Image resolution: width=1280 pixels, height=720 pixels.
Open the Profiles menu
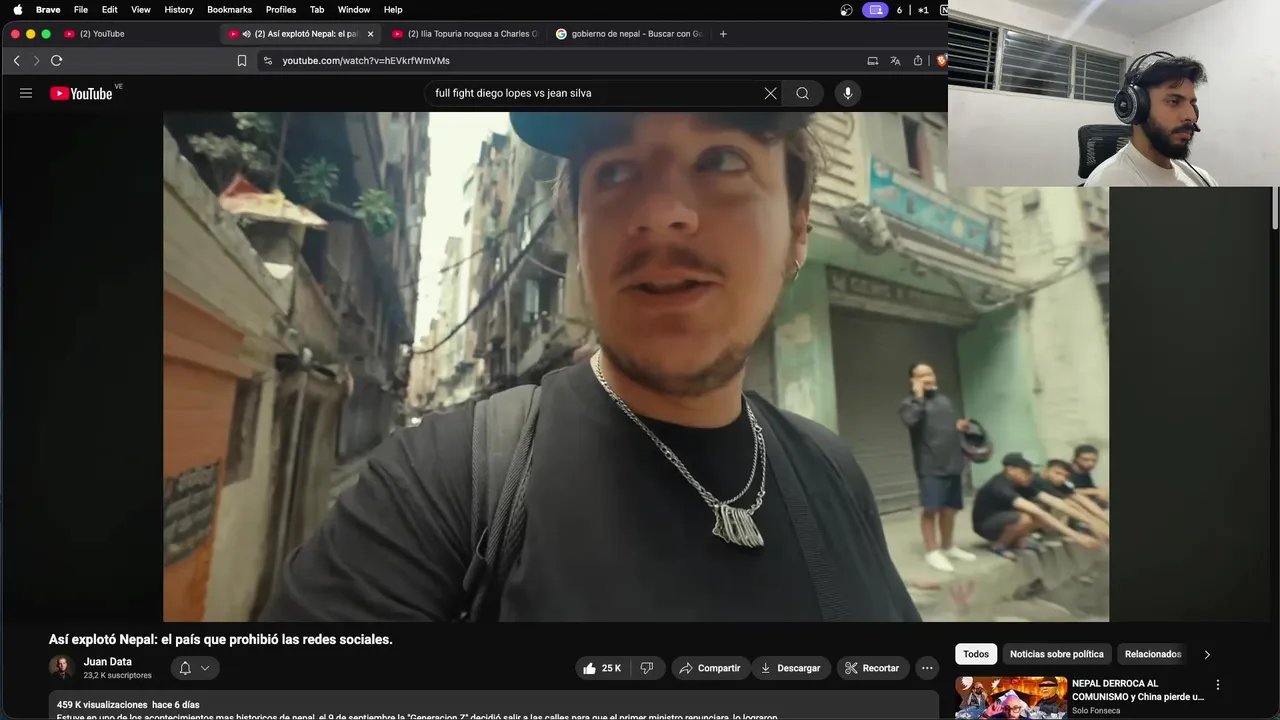[x=281, y=10]
